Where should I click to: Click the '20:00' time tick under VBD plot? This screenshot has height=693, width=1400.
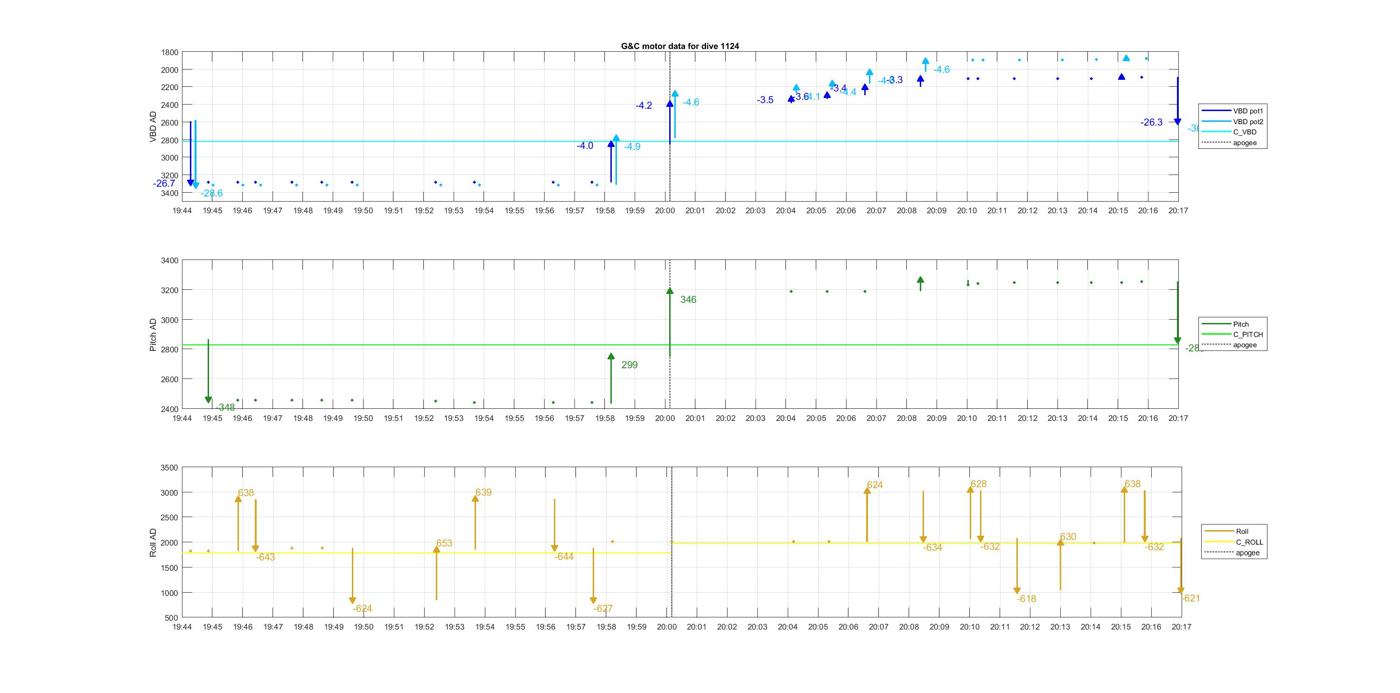coord(665,211)
